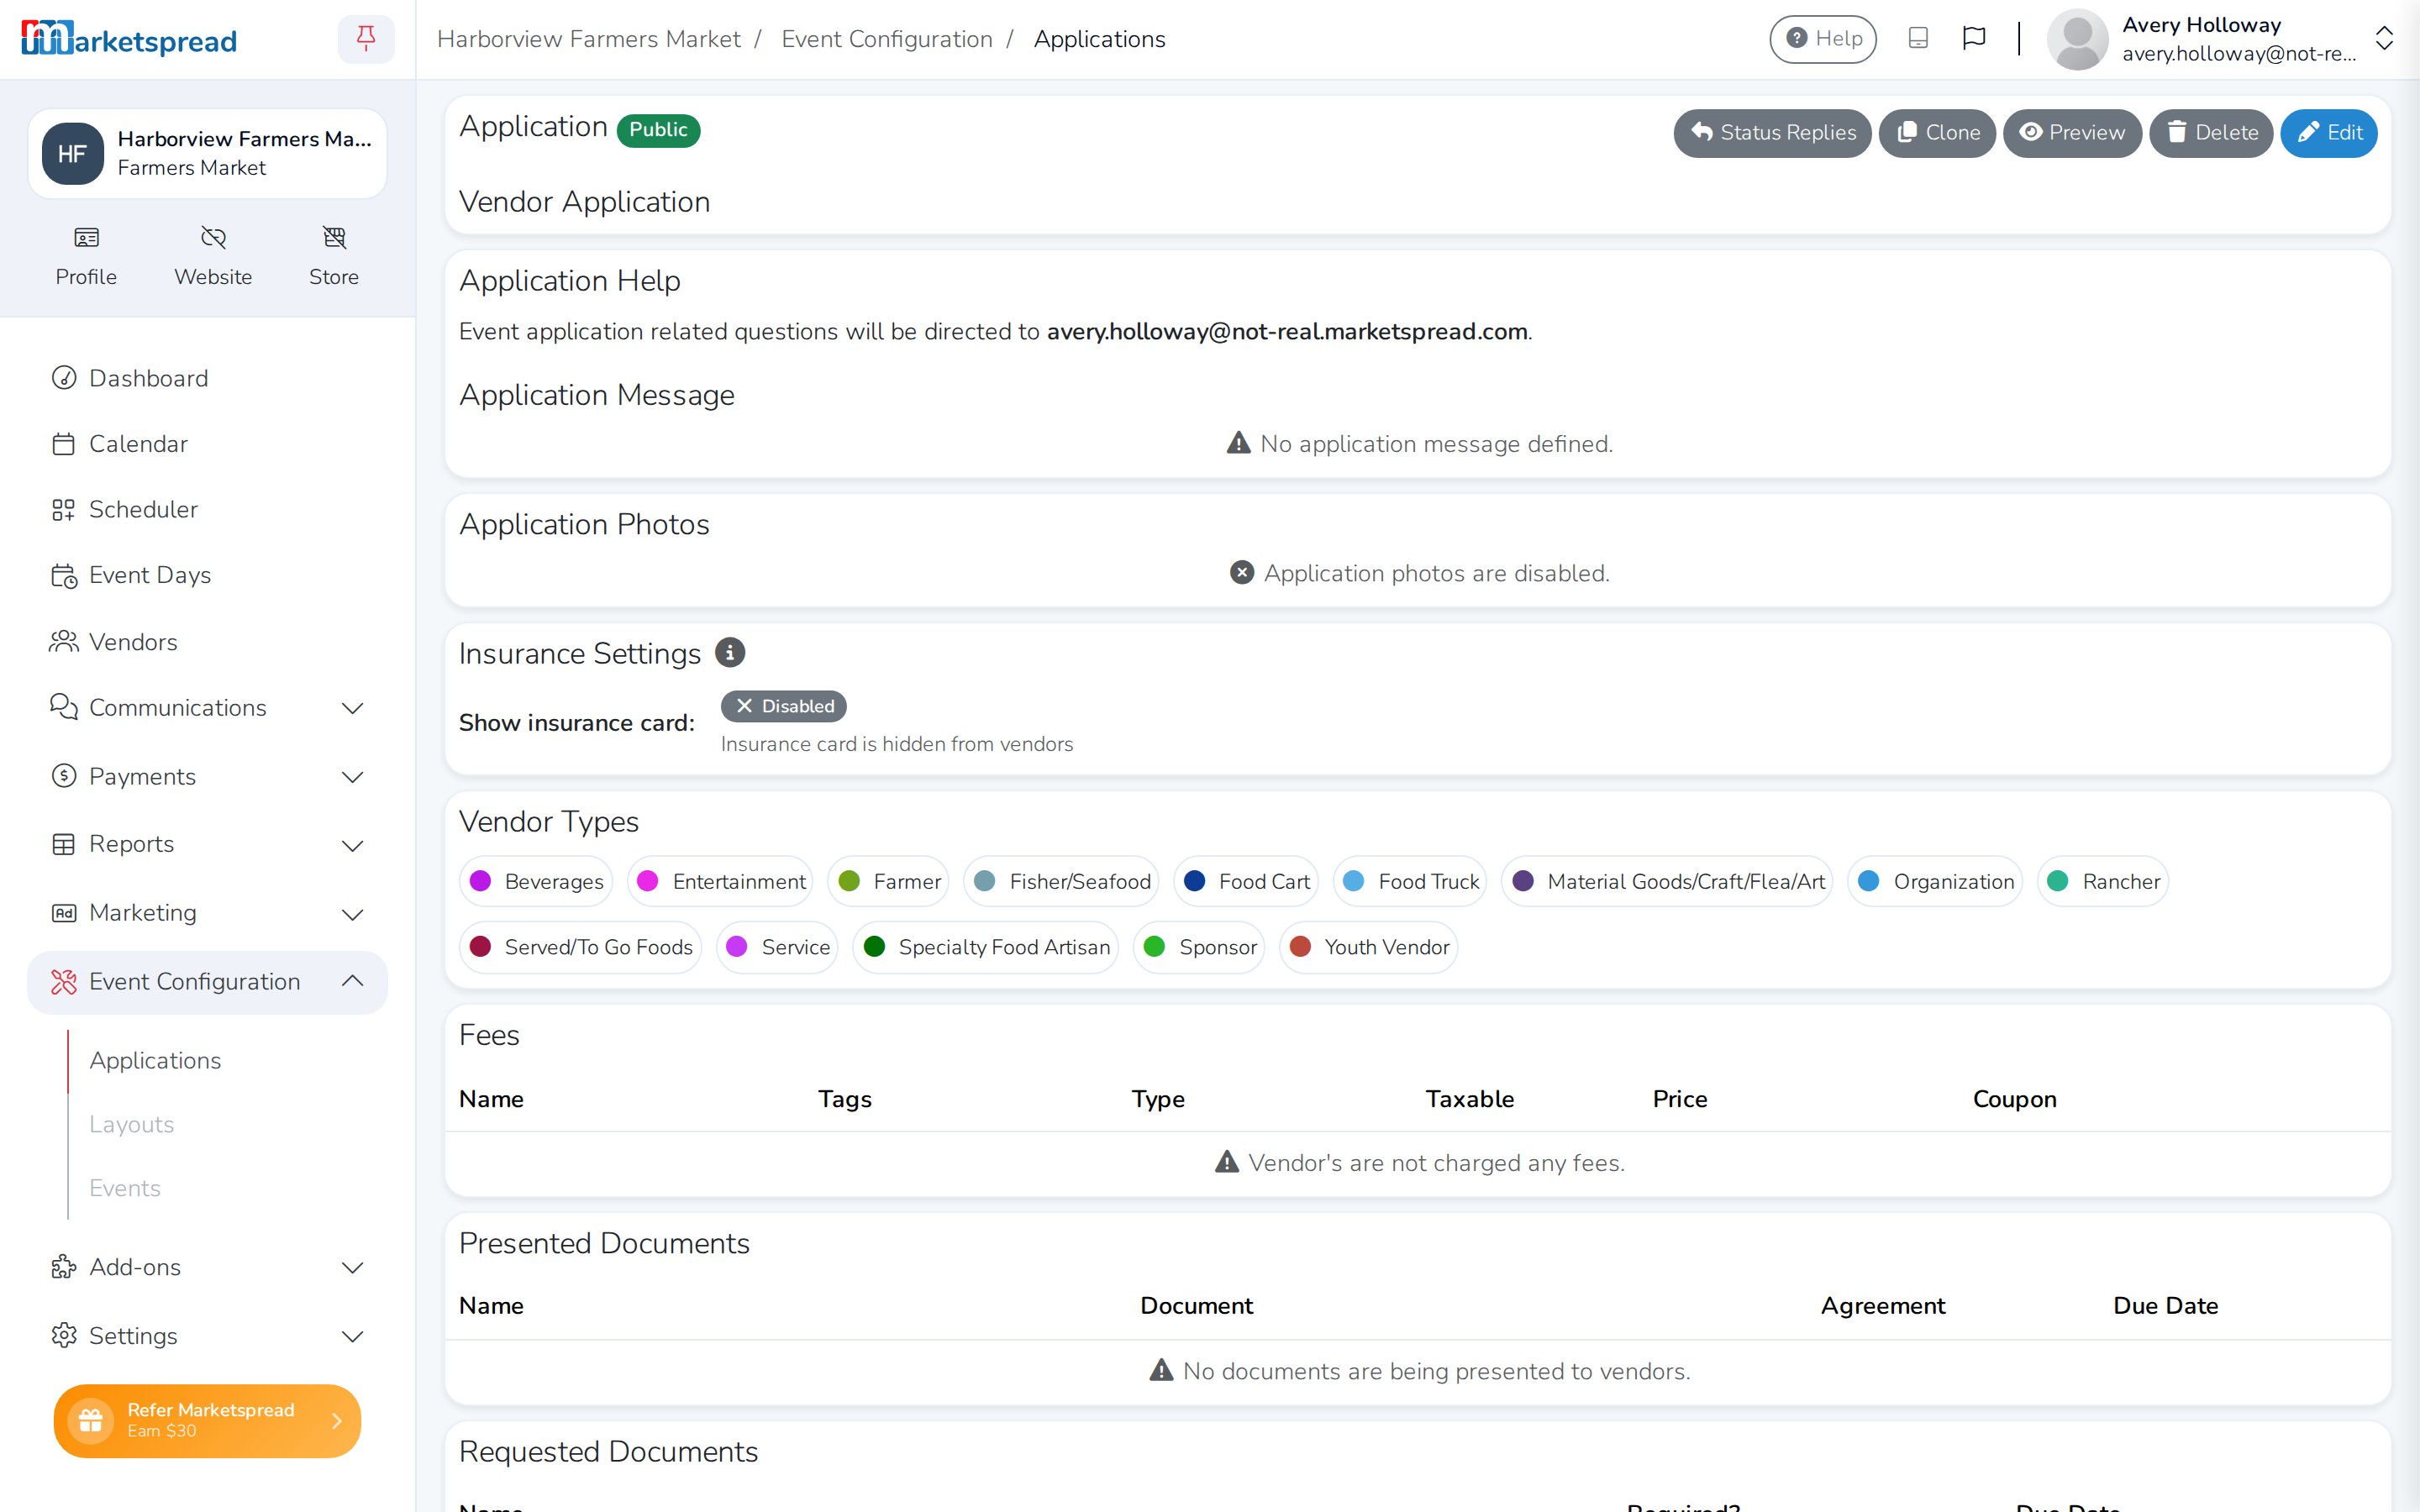Open the account switcher chevrons
Screen dimensions: 2420x1512
2384,39
